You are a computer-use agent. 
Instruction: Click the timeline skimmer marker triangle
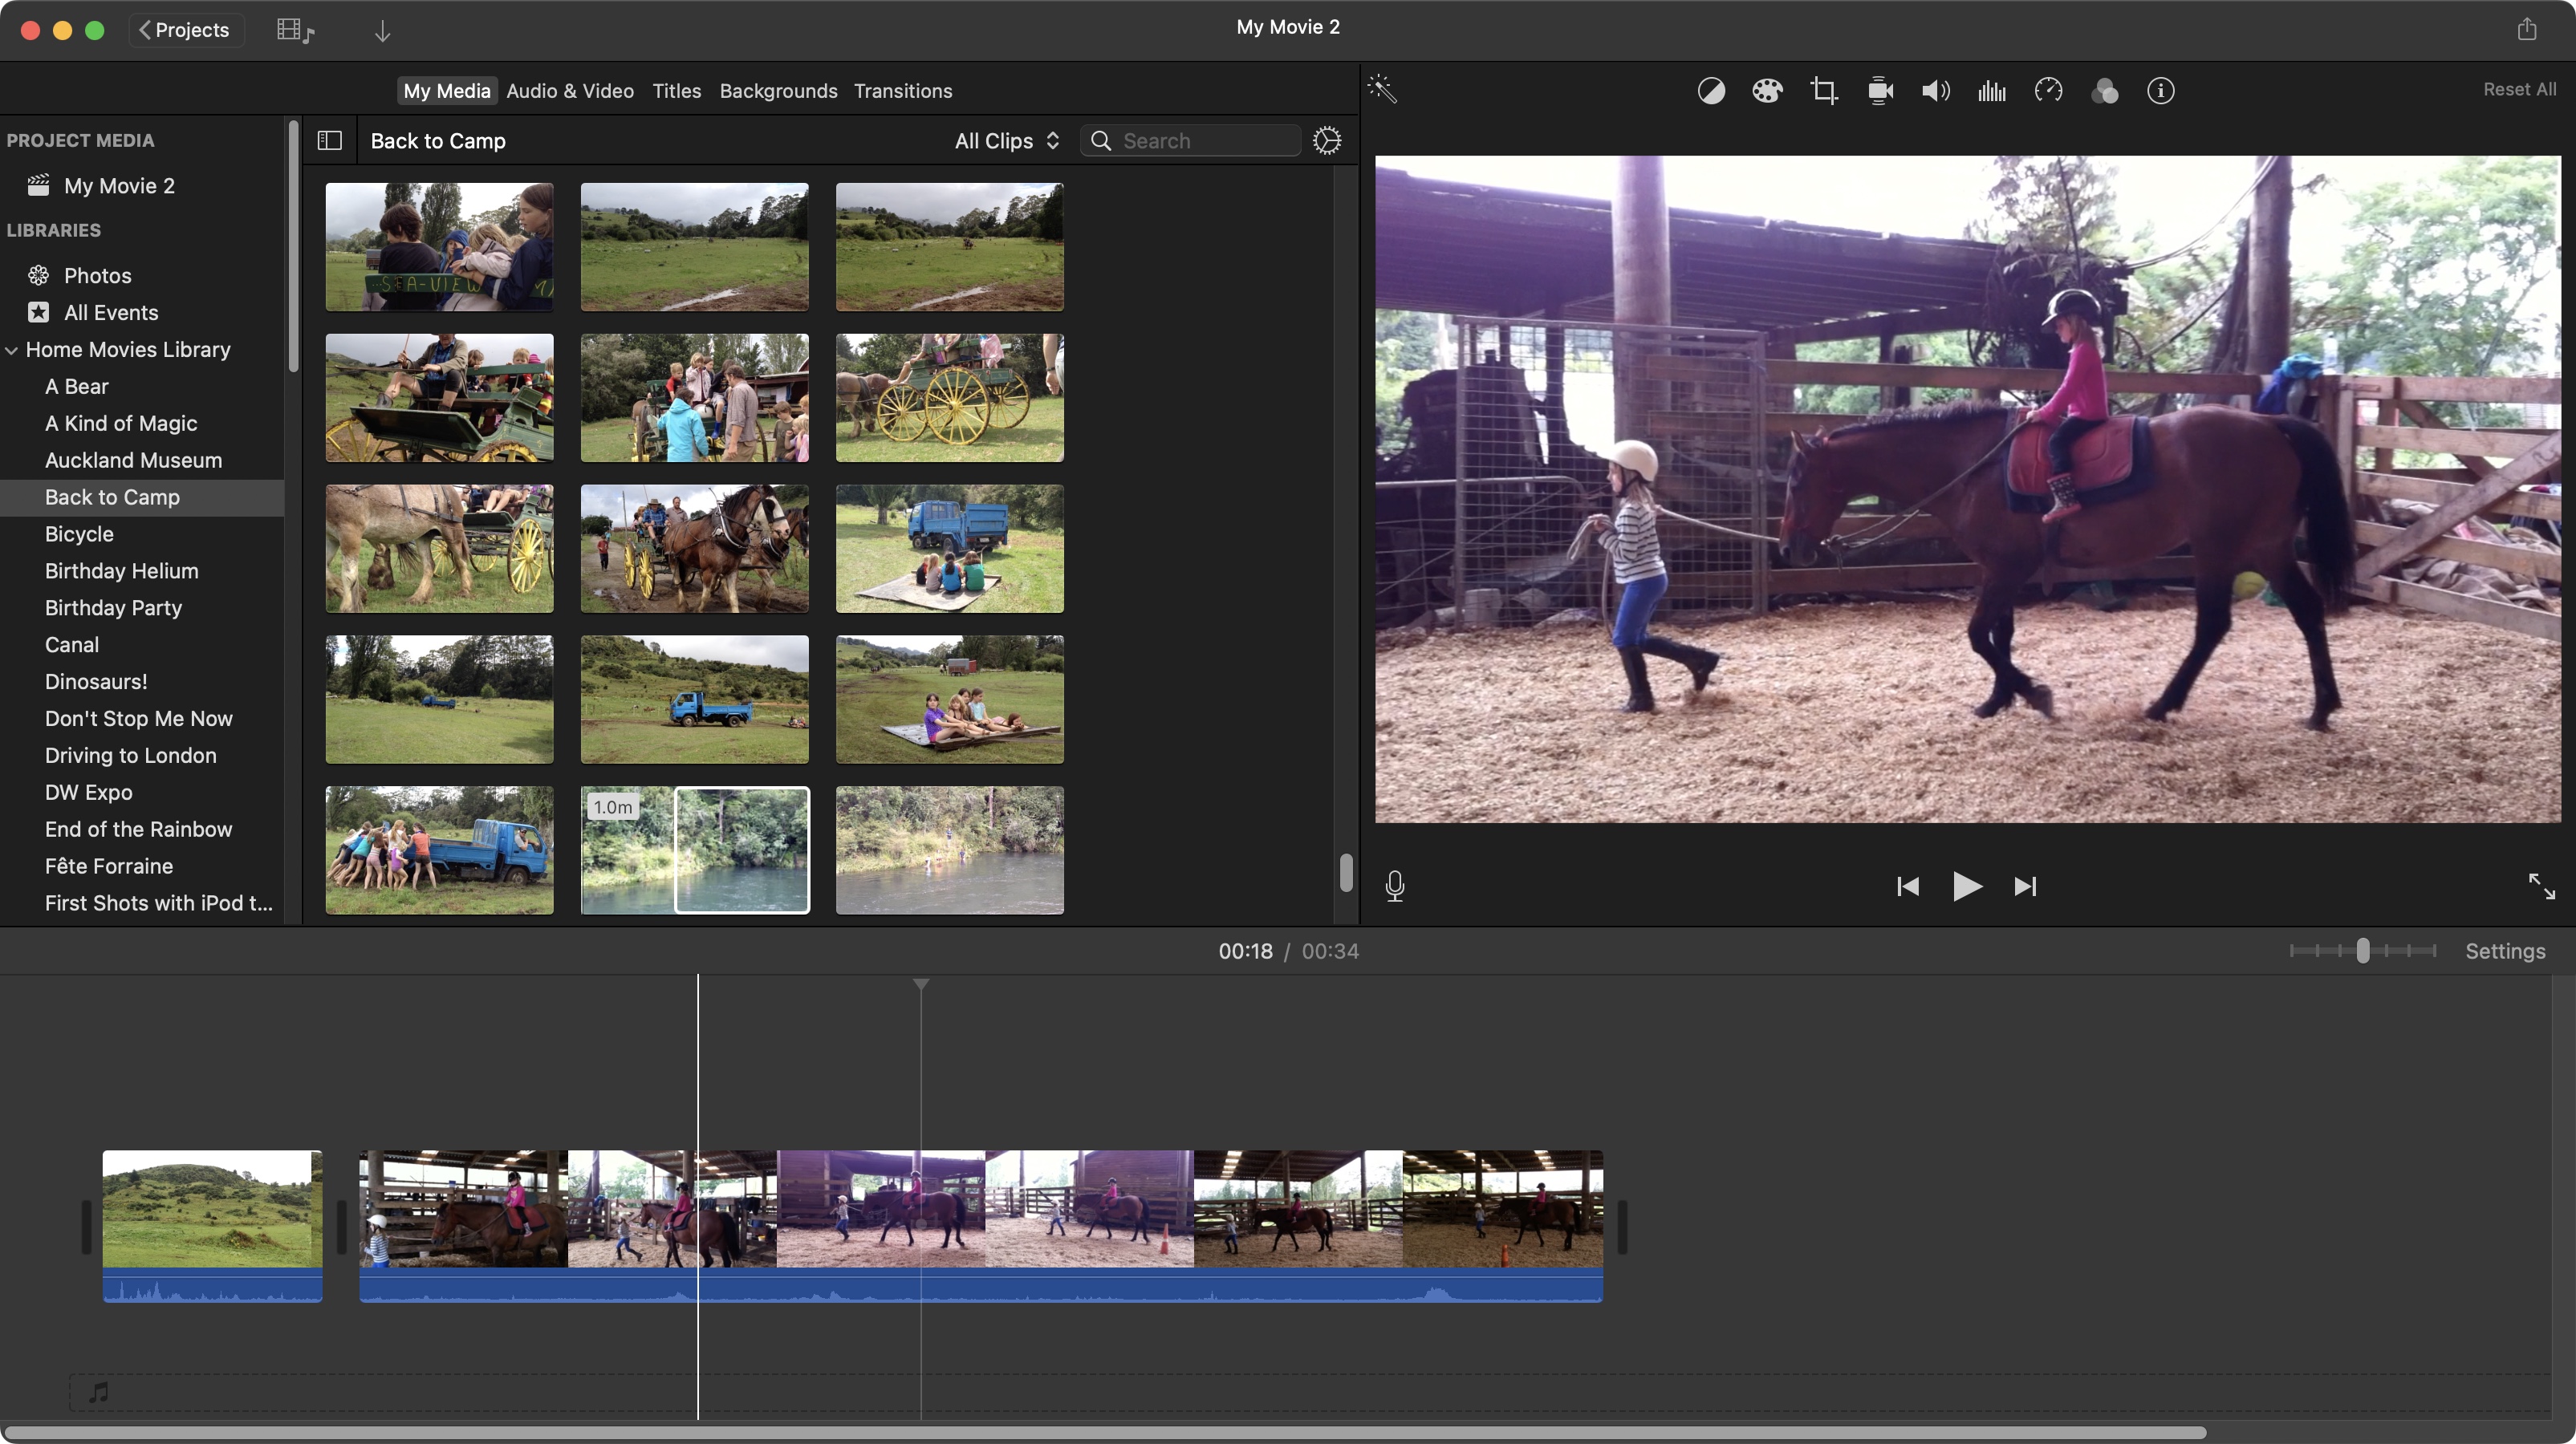921,985
